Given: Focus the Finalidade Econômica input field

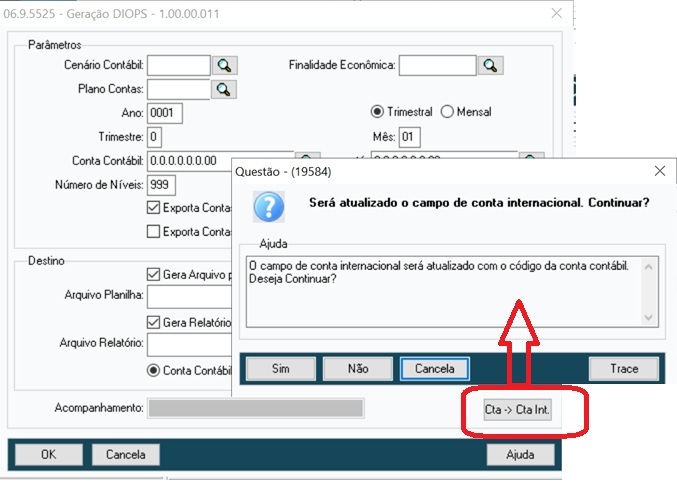Looking at the screenshot, I should click(x=437, y=66).
